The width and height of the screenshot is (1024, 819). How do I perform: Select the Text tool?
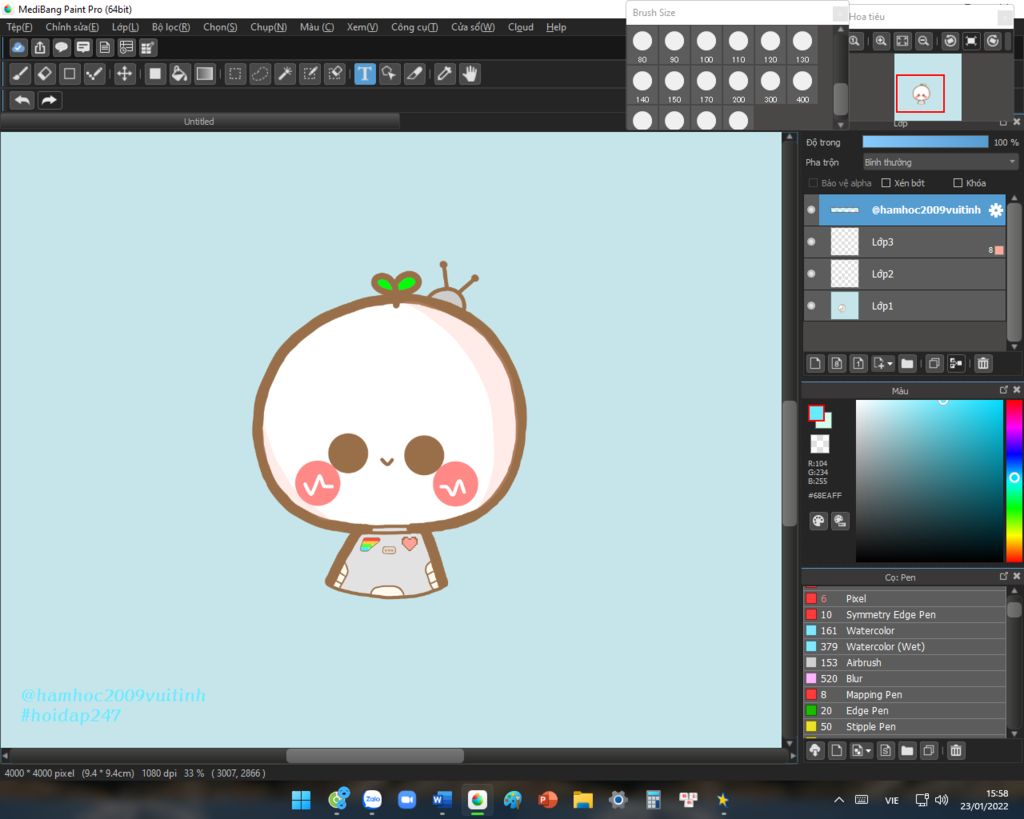365,74
